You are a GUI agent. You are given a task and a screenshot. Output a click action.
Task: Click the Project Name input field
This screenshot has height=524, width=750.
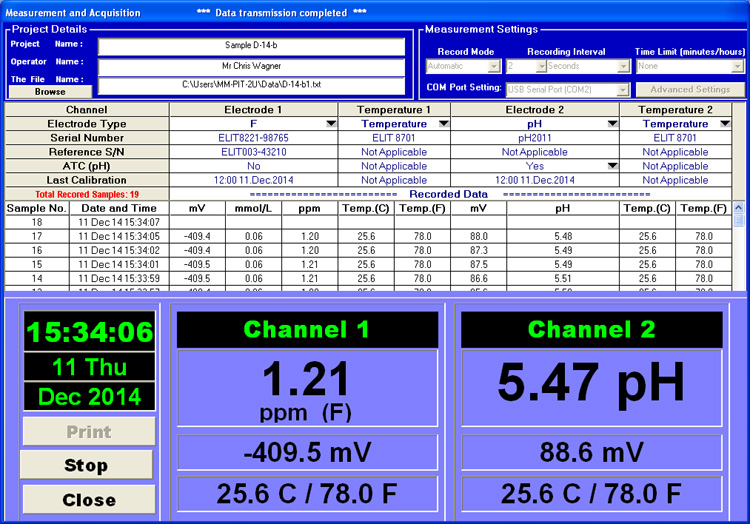point(251,46)
